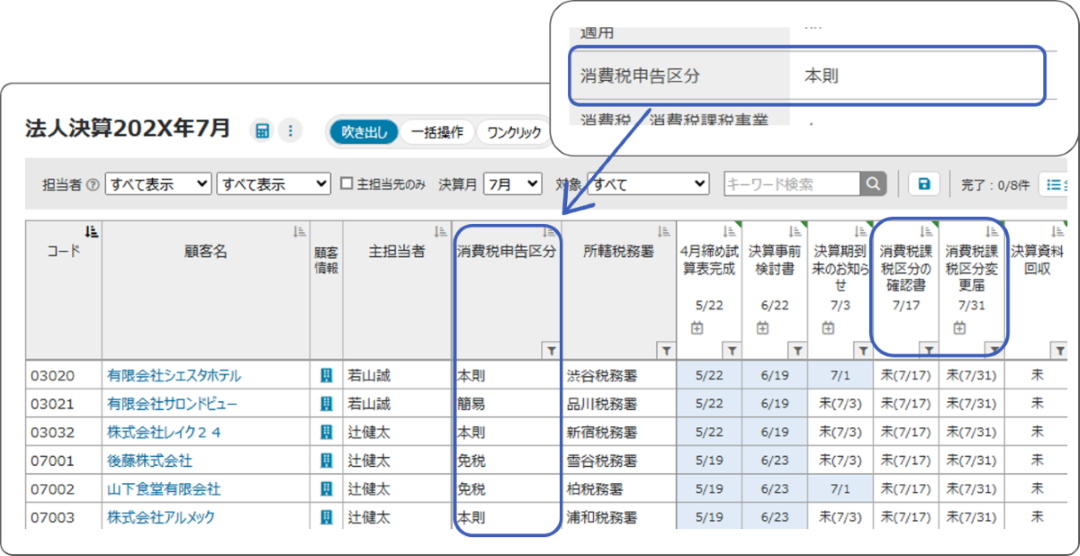Click the calendar icon under 5/22 in header
Image resolution: width=1080 pixels, height=556 pixels.
point(697,328)
